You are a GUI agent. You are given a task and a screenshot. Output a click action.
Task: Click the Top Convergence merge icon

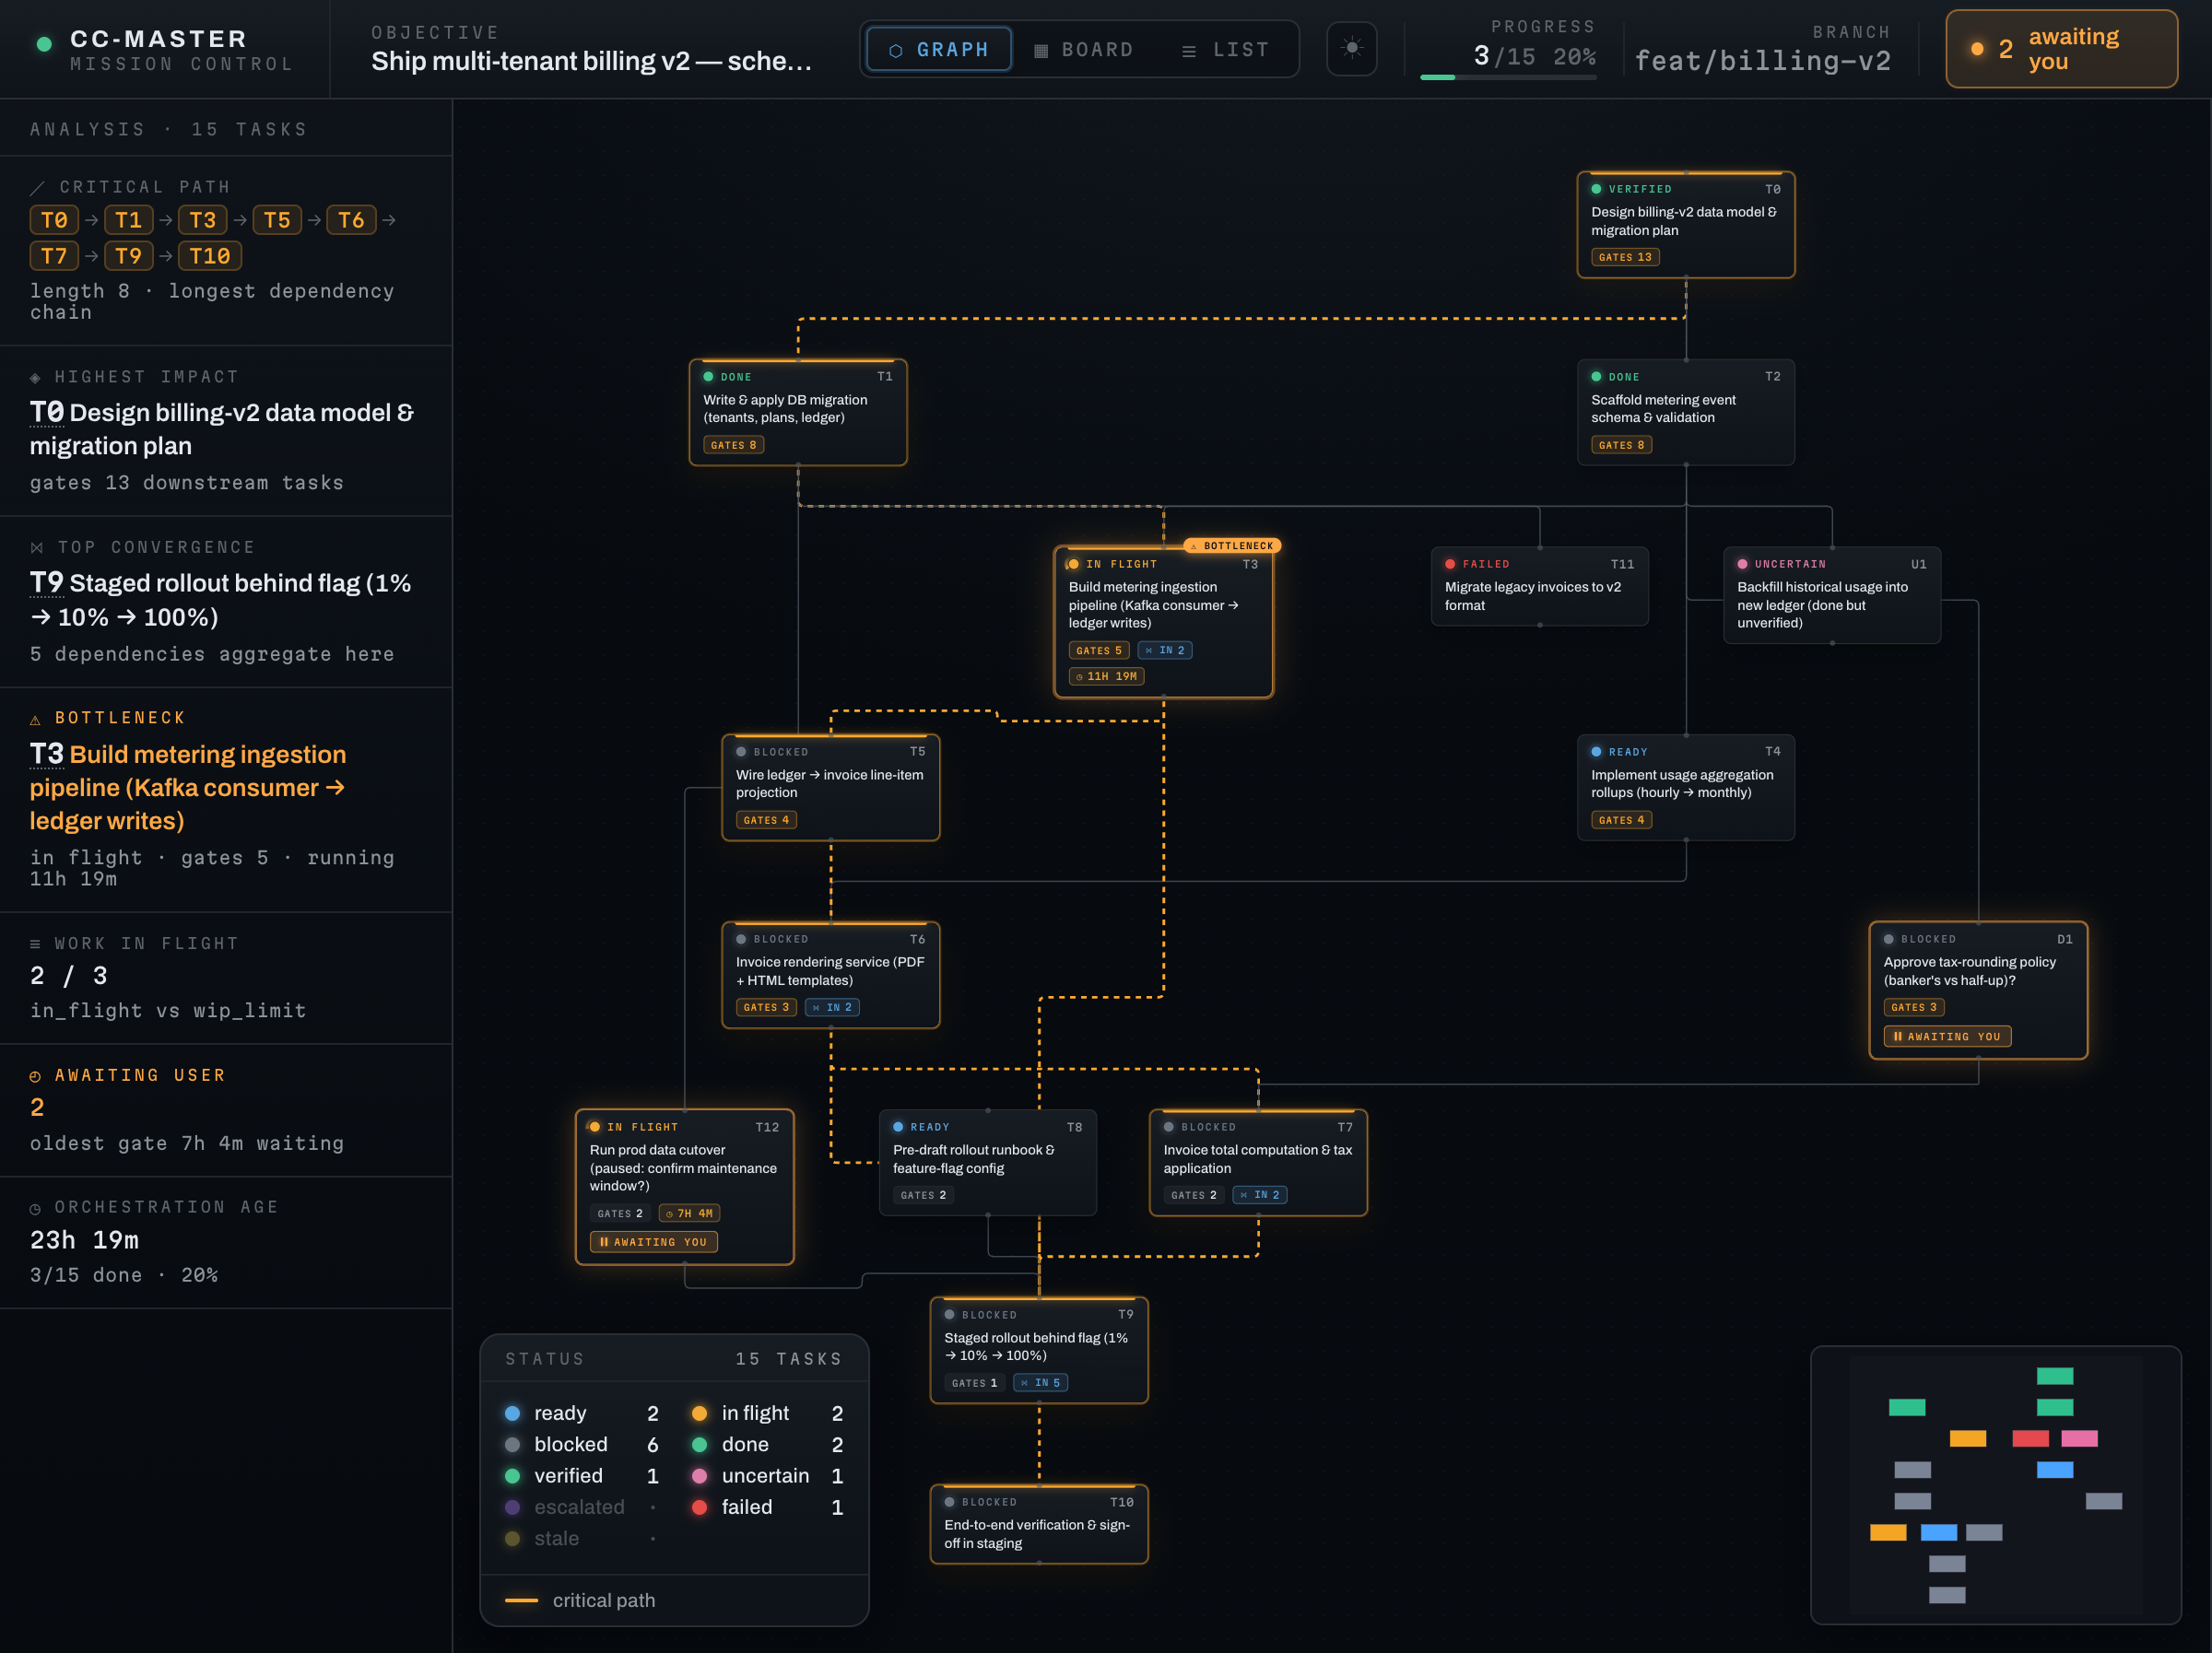pos(37,548)
